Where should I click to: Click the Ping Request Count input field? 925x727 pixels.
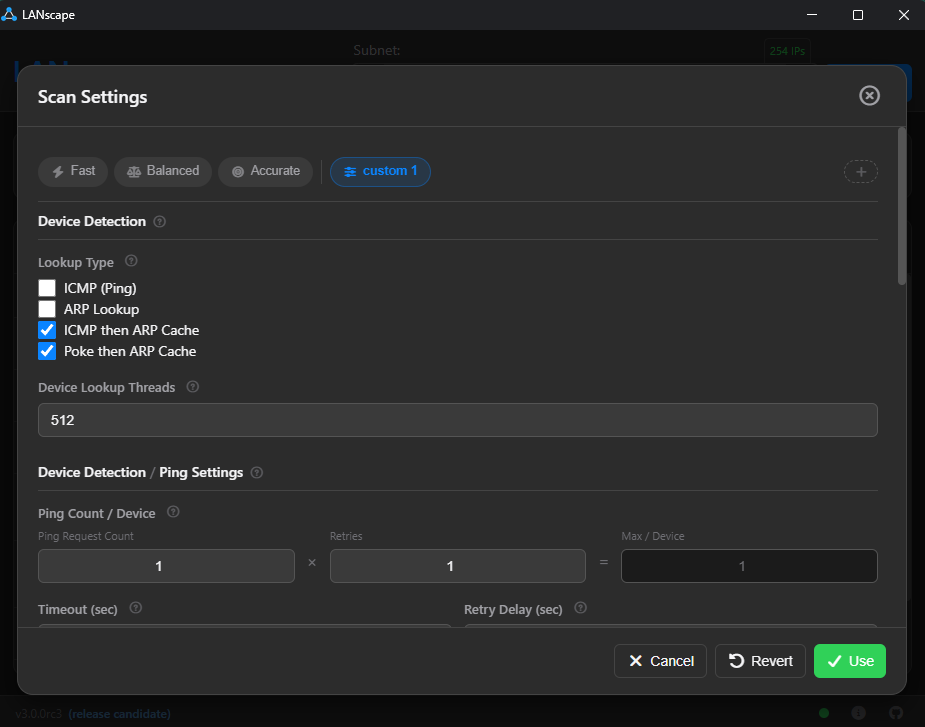point(166,566)
